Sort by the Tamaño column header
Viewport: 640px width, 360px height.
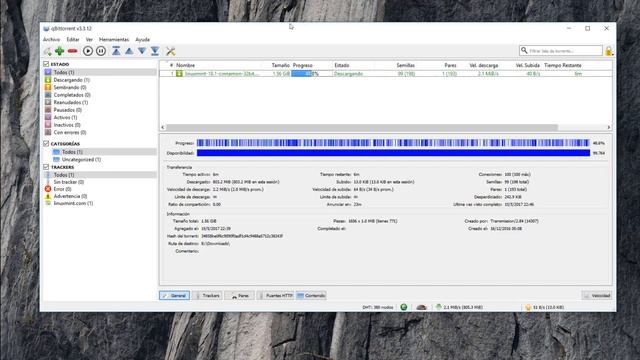(280, 65)
